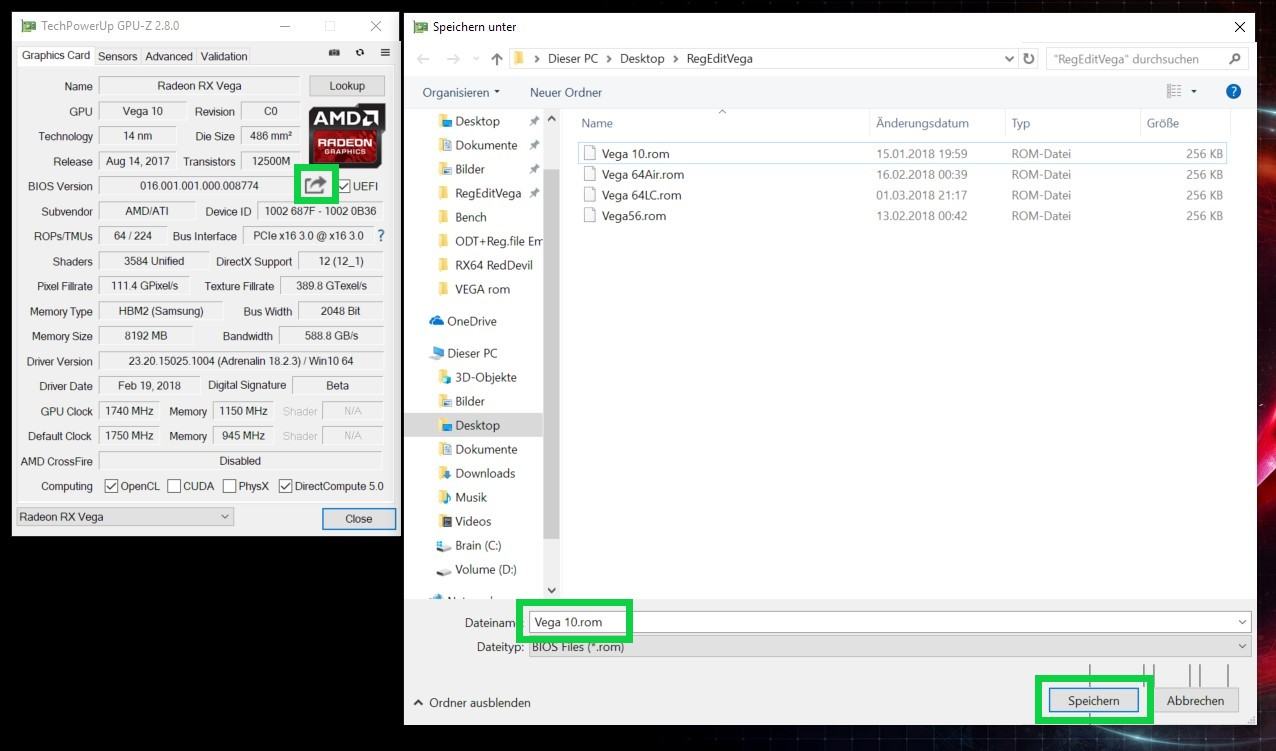1276x751 pixels.
Task: Open Downloads folder in sidebar
Action: point(478,473)
